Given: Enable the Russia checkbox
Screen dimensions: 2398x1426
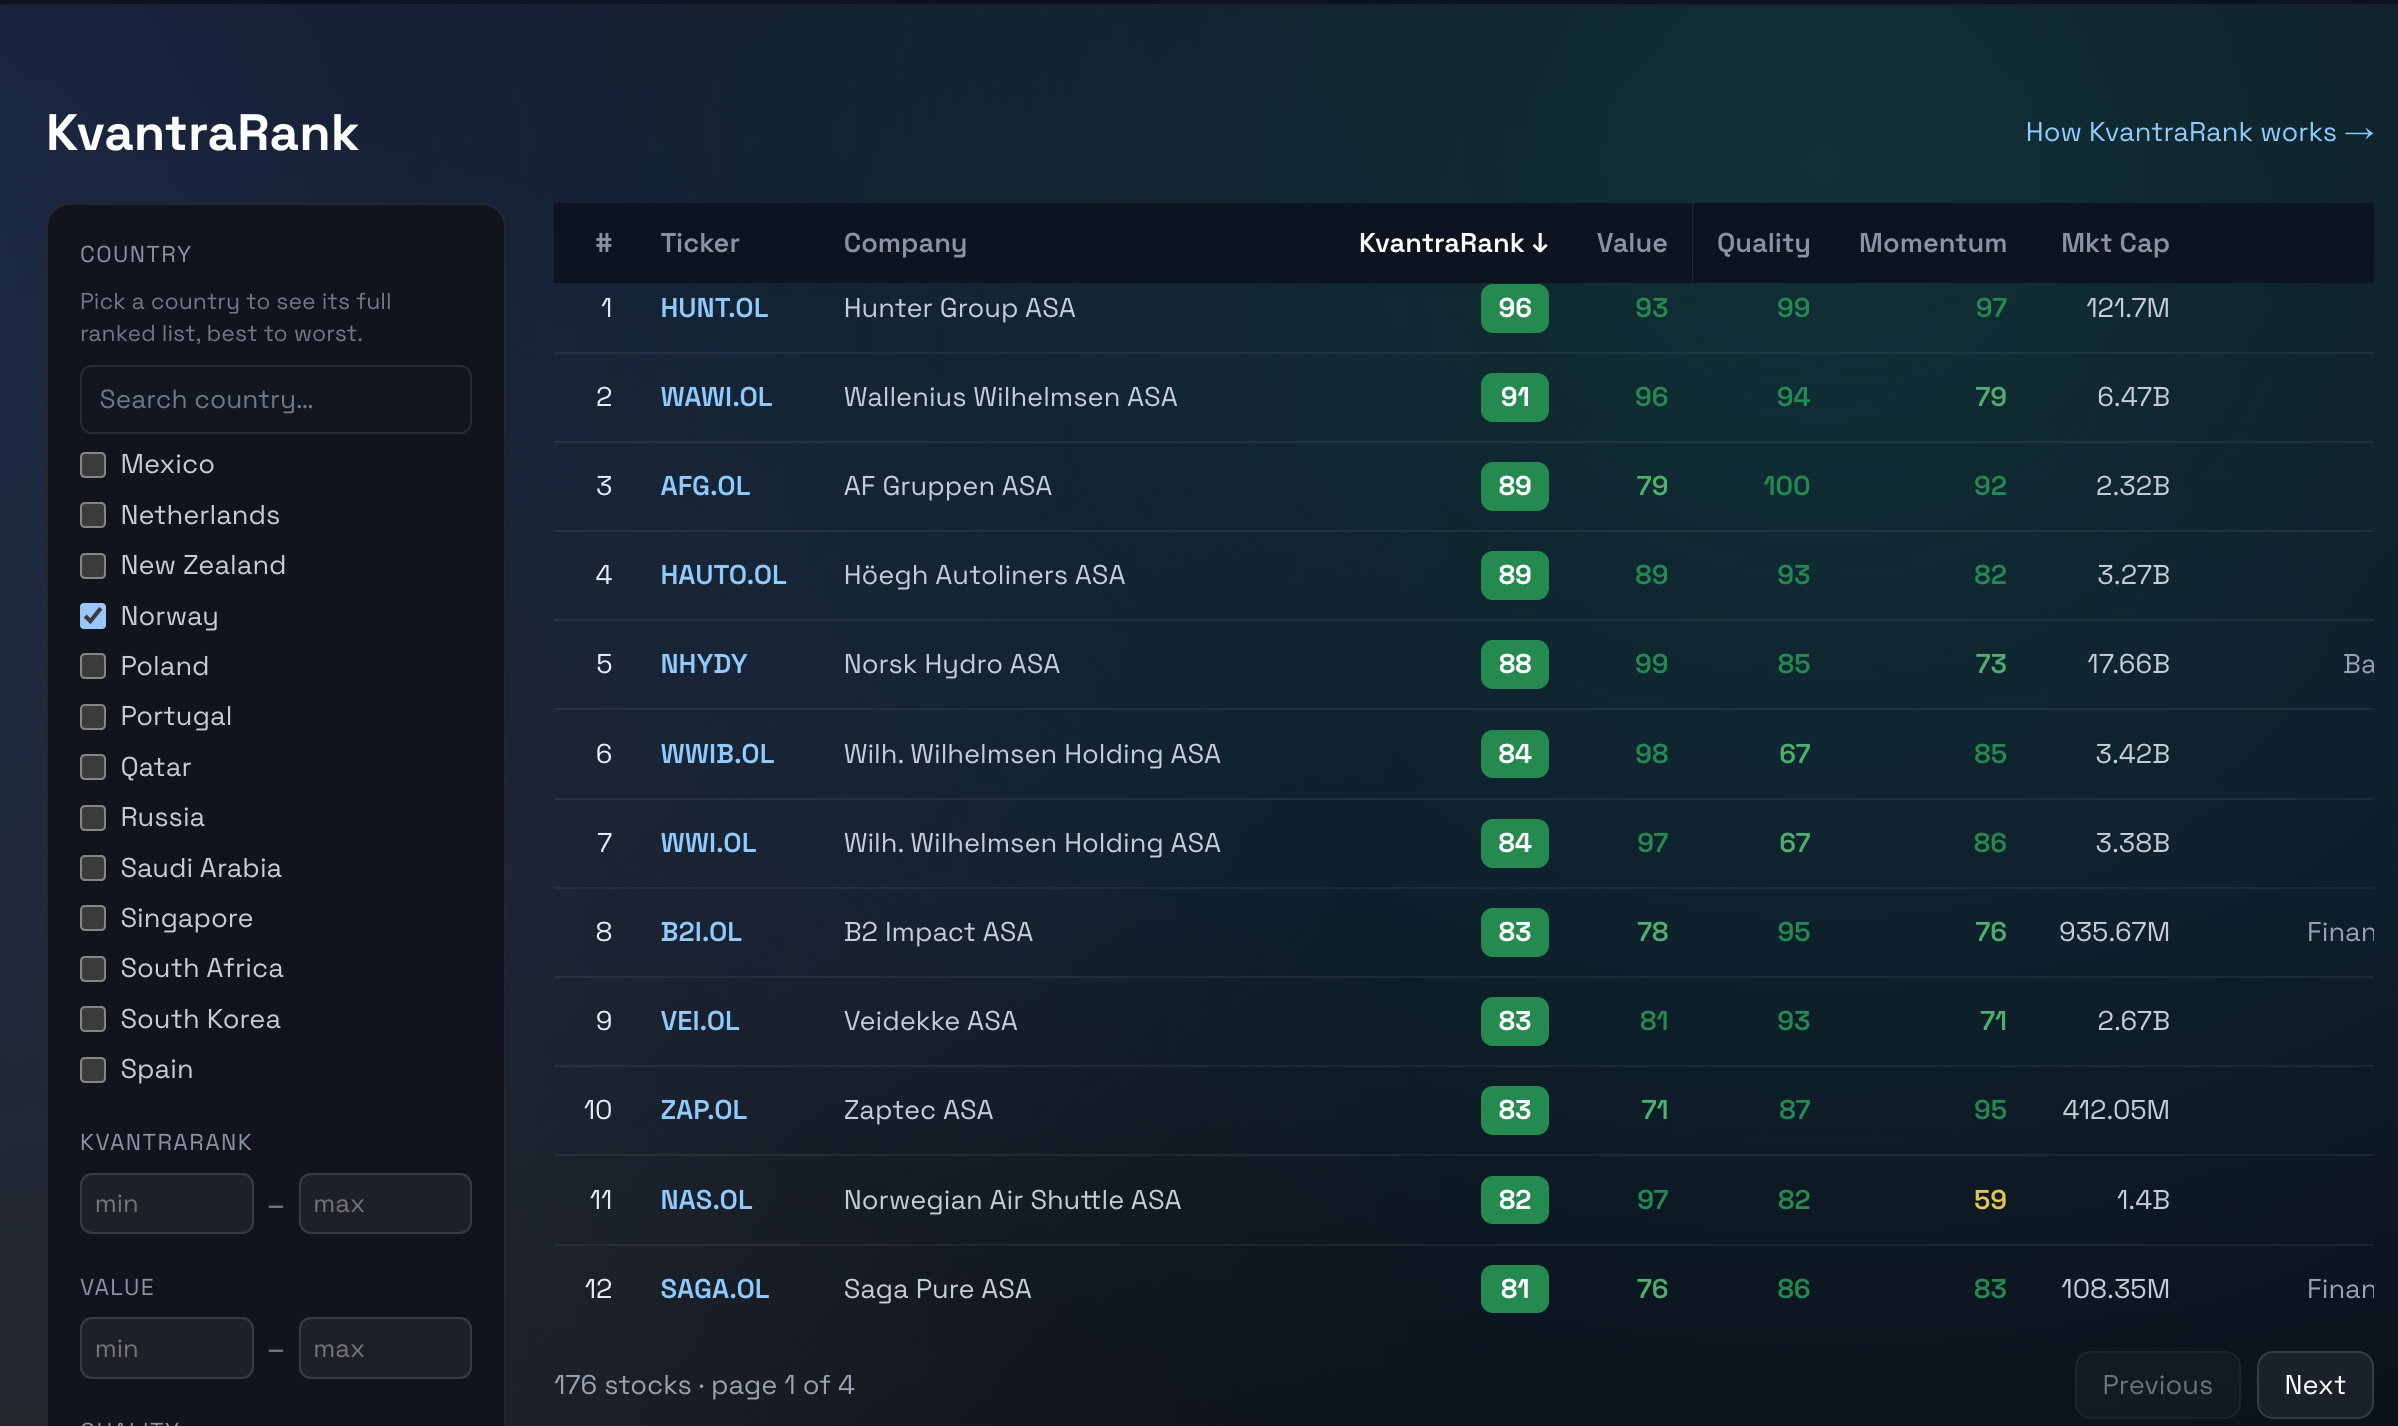Looking at the screenshot, I should pyautogui.click(x=93, y=817).
